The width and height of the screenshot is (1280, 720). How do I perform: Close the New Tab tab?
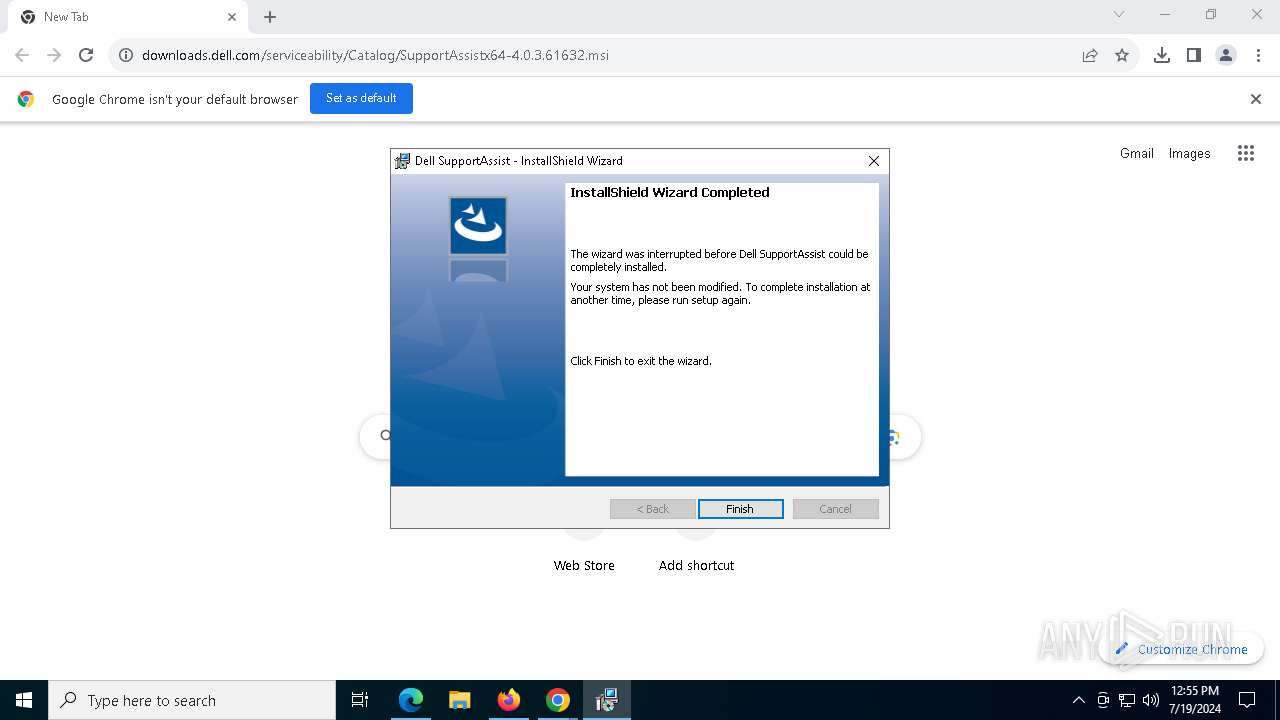(x=232, y=17)
